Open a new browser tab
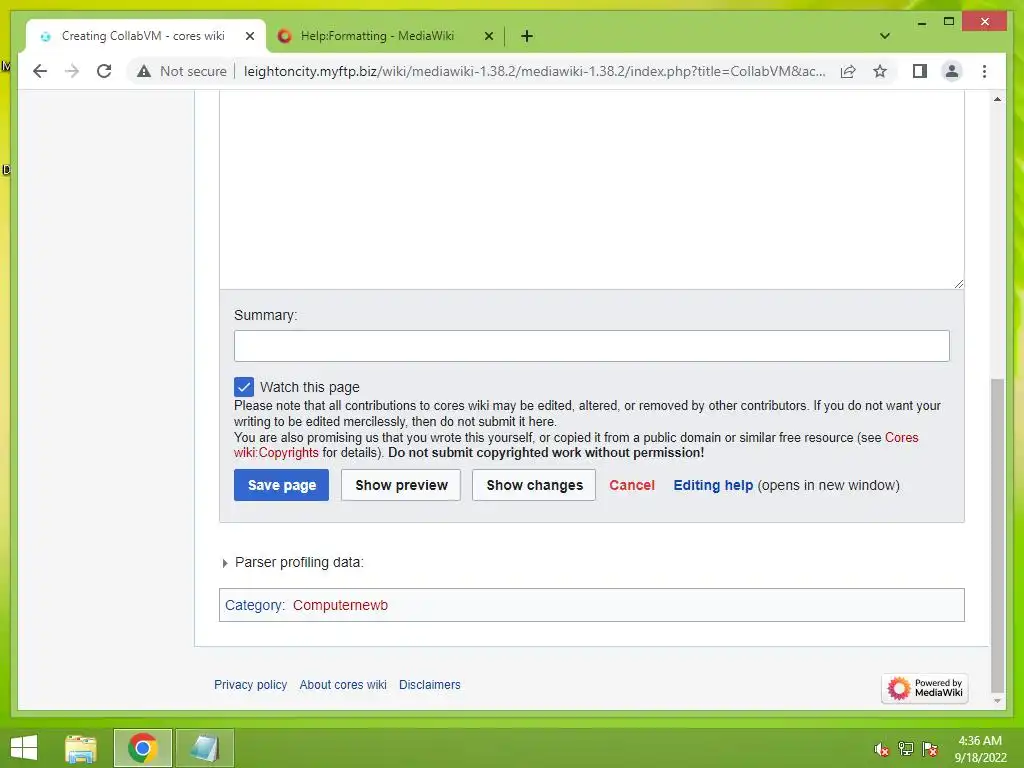Viewport: 1024px width, 768px height. pyautogui.click(x=527, y=36)
